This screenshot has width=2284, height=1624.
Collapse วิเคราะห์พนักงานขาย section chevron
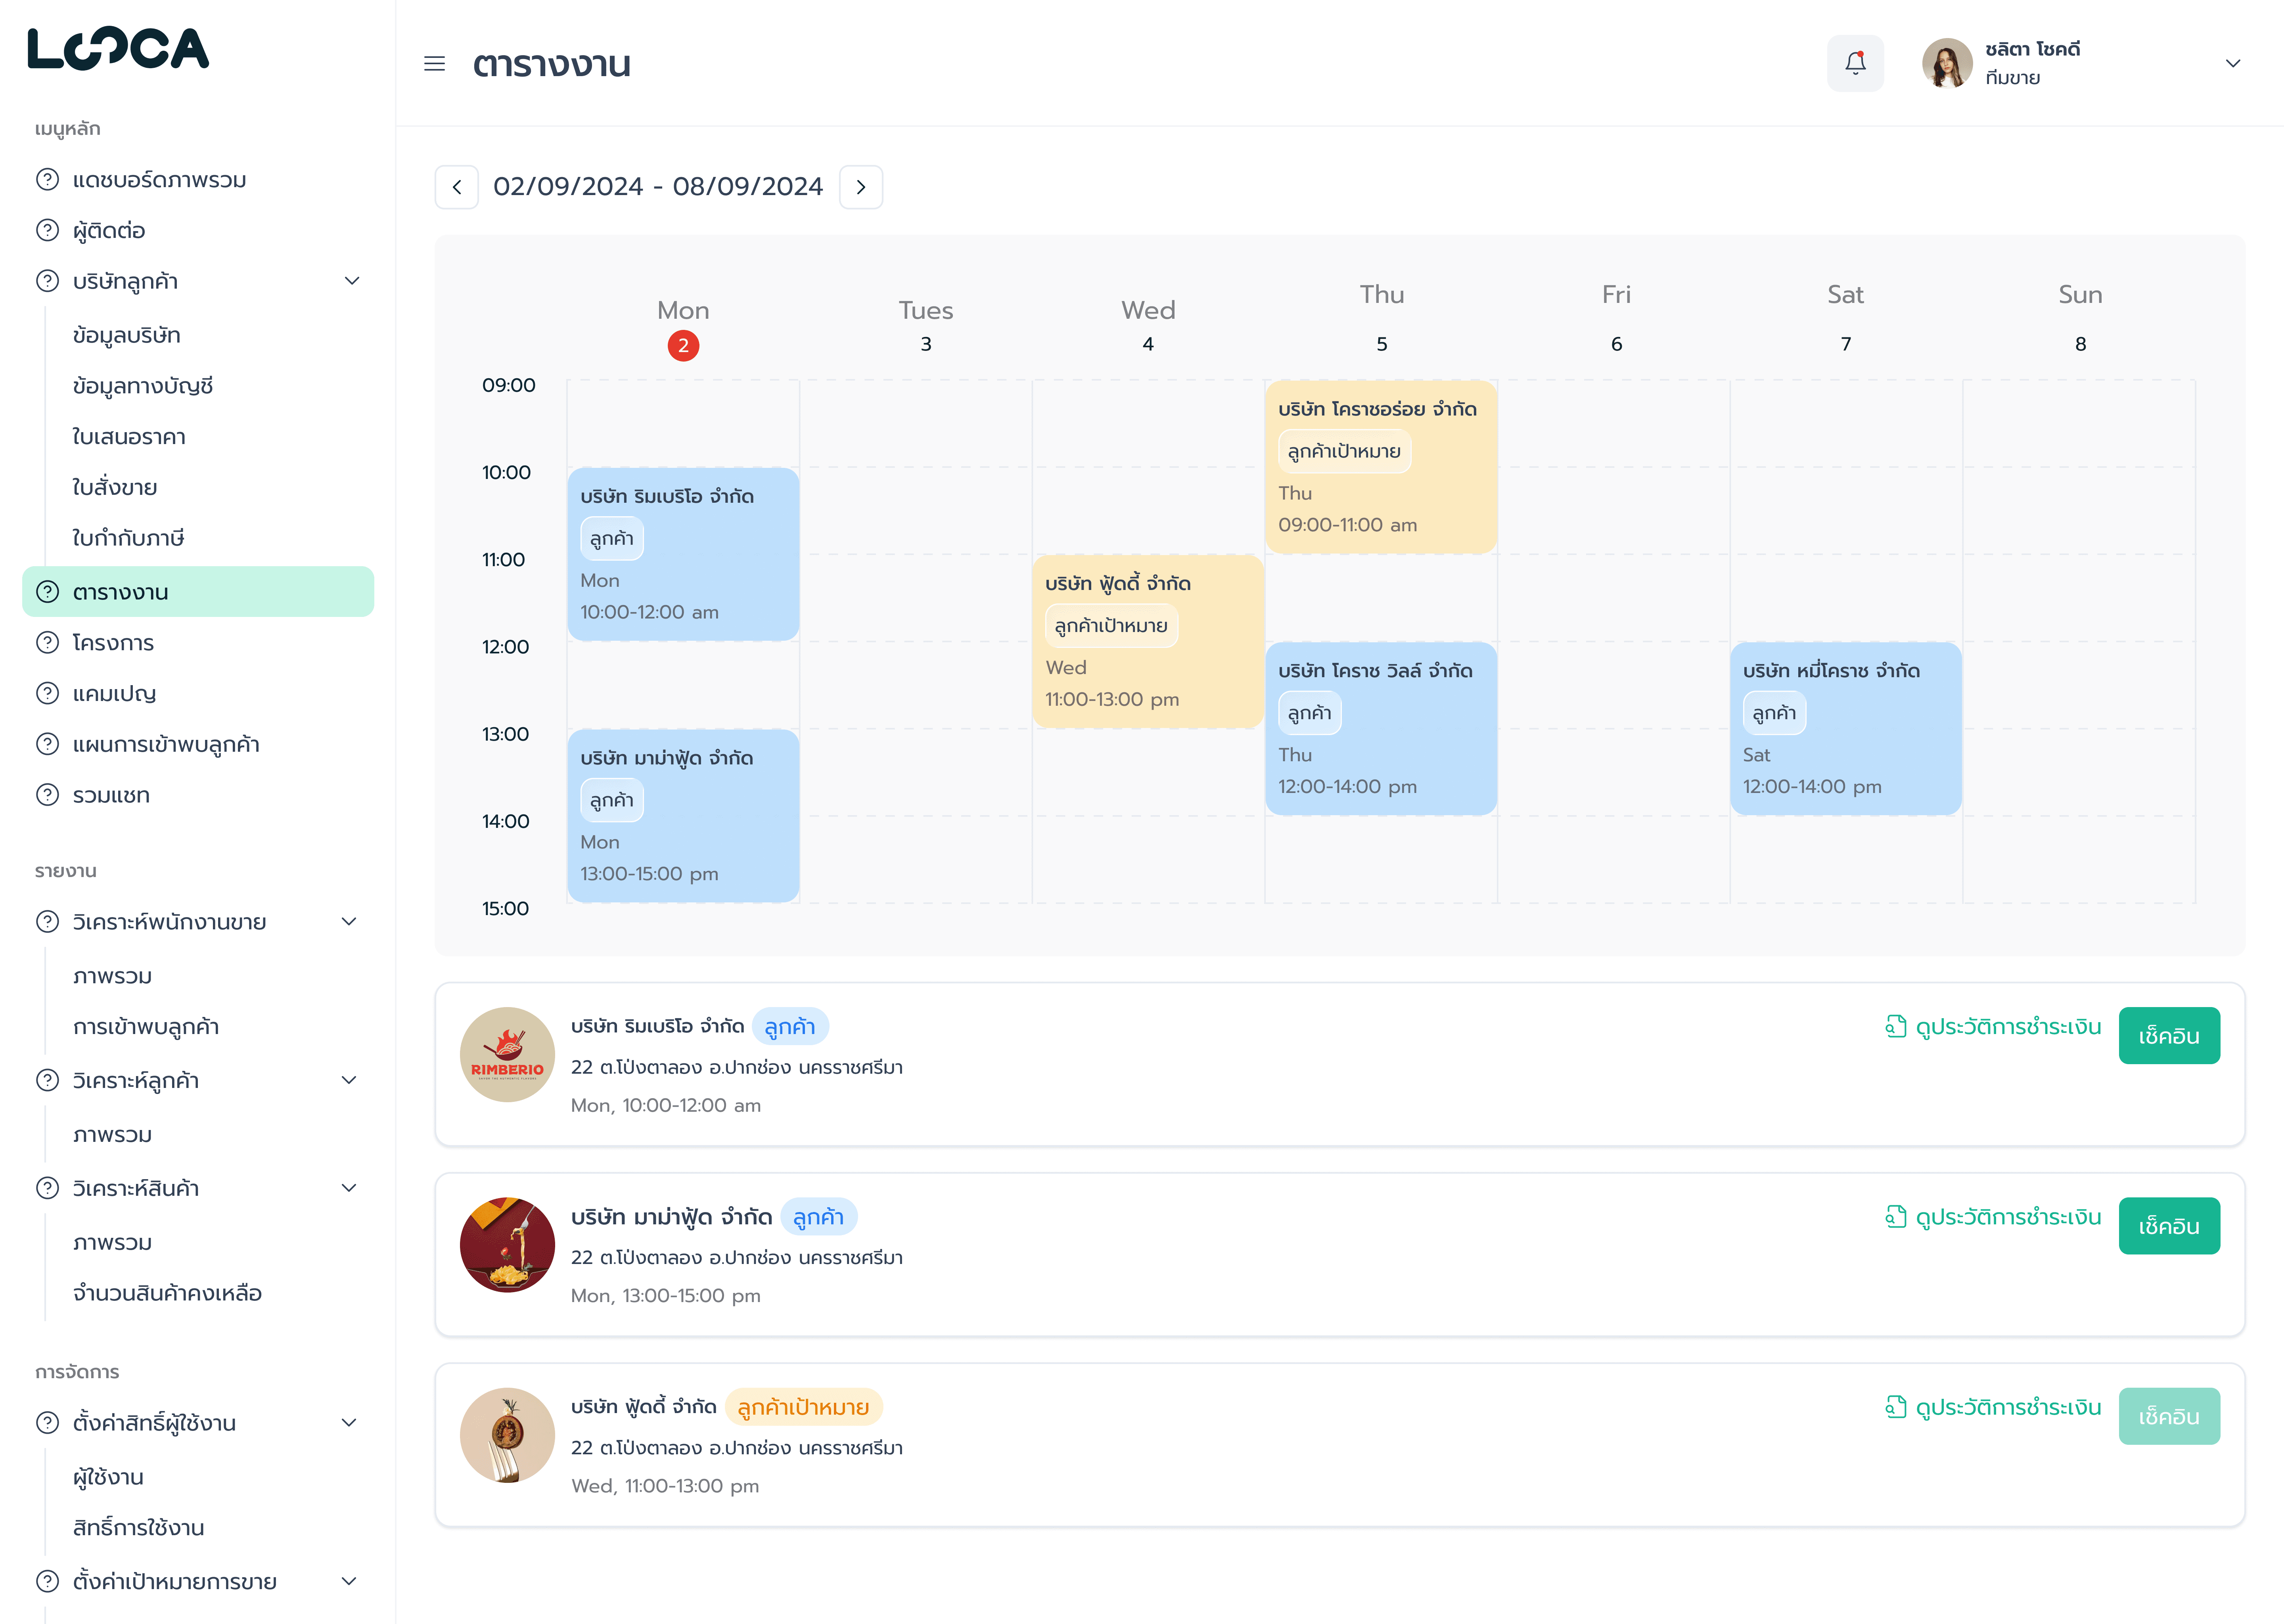click(x=349, y=921)
